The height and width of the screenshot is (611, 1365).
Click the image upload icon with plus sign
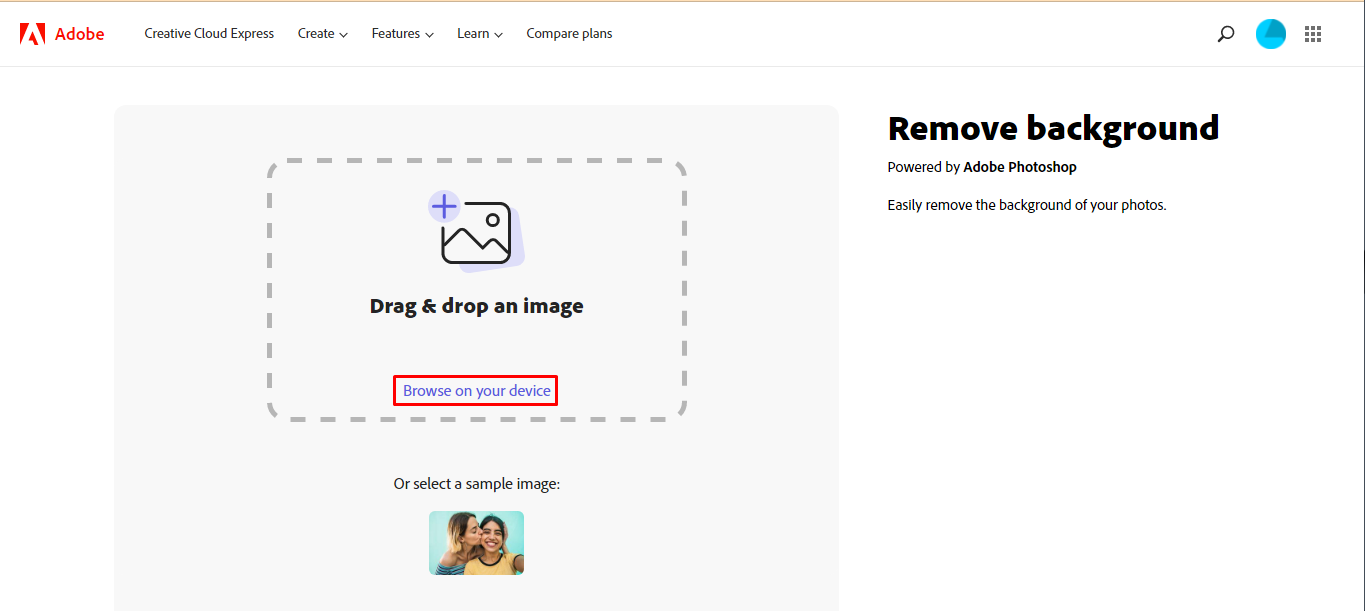click(x=476, y=230)
